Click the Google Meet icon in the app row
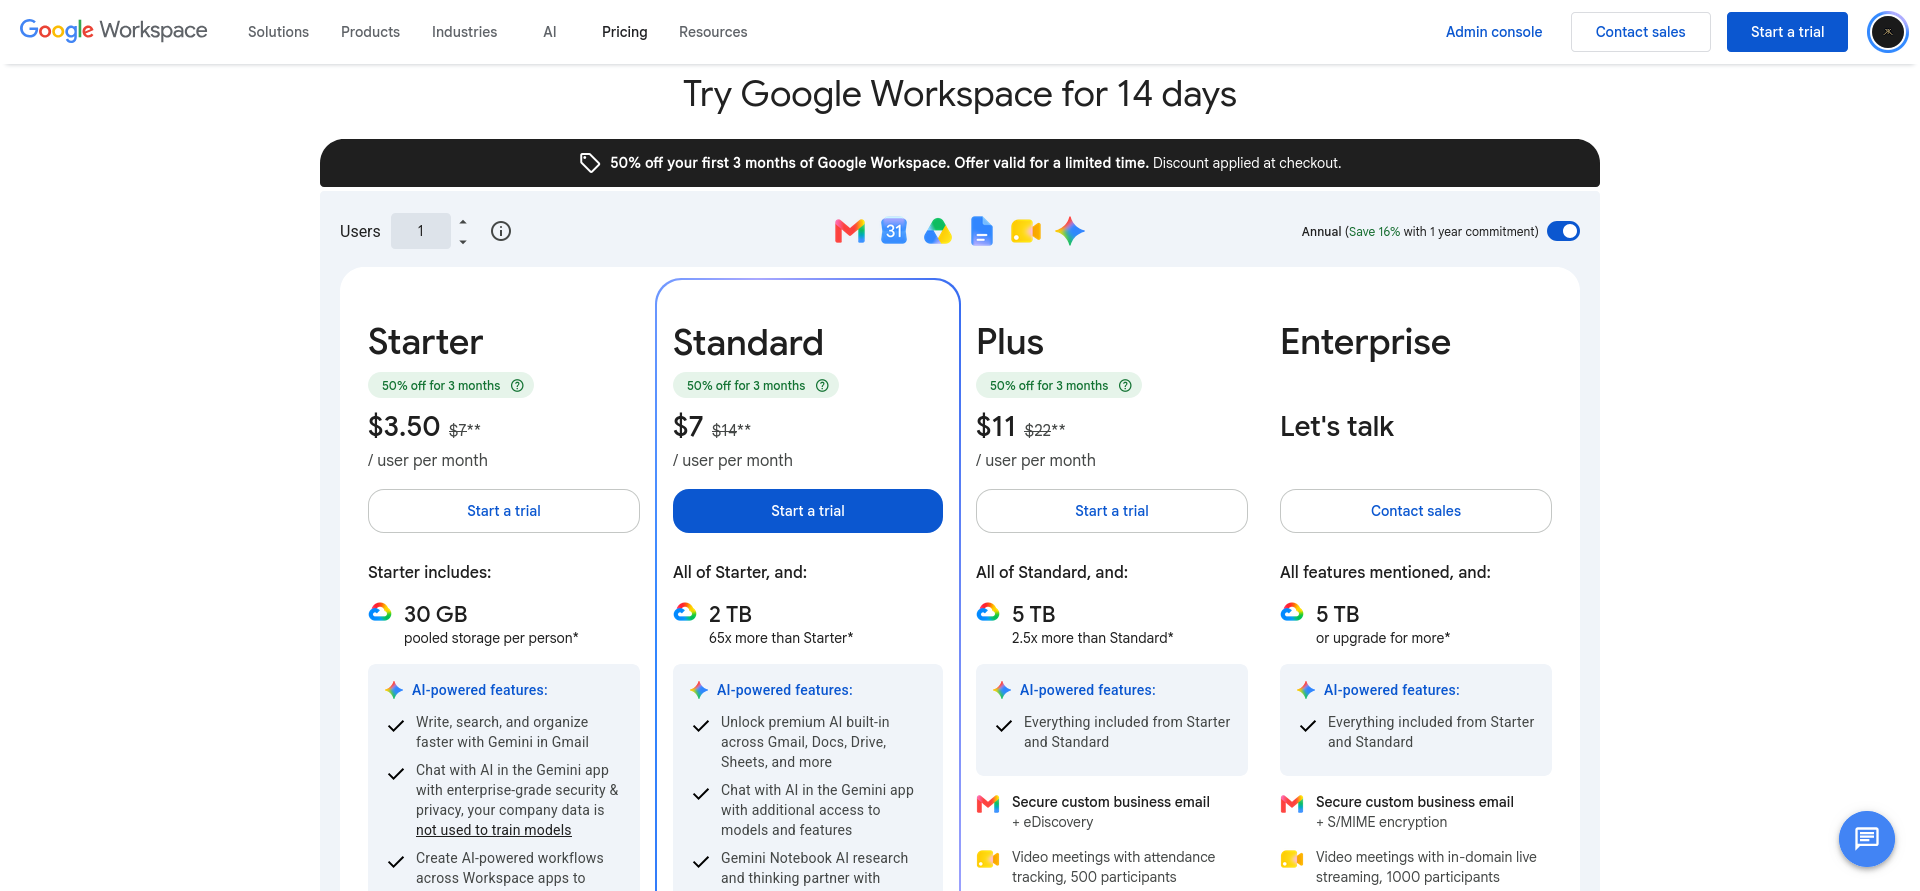Screen dimensions: 1920x891 pyautogui.click(x=1026, y=231)
